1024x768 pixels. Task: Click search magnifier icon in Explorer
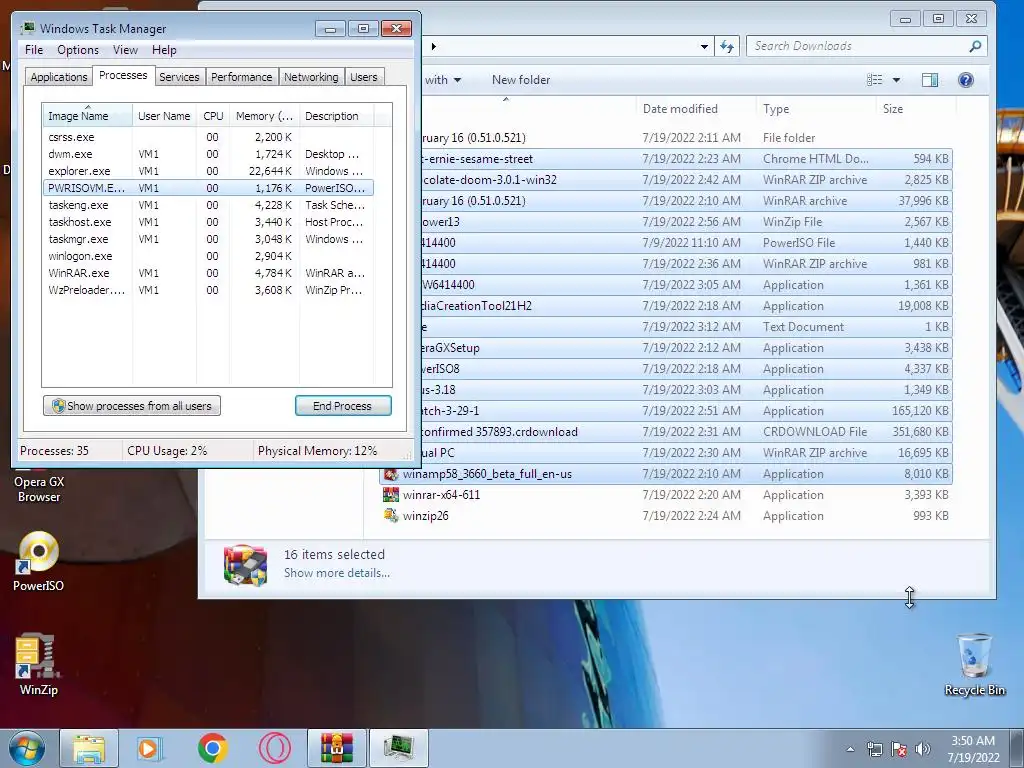975,46
